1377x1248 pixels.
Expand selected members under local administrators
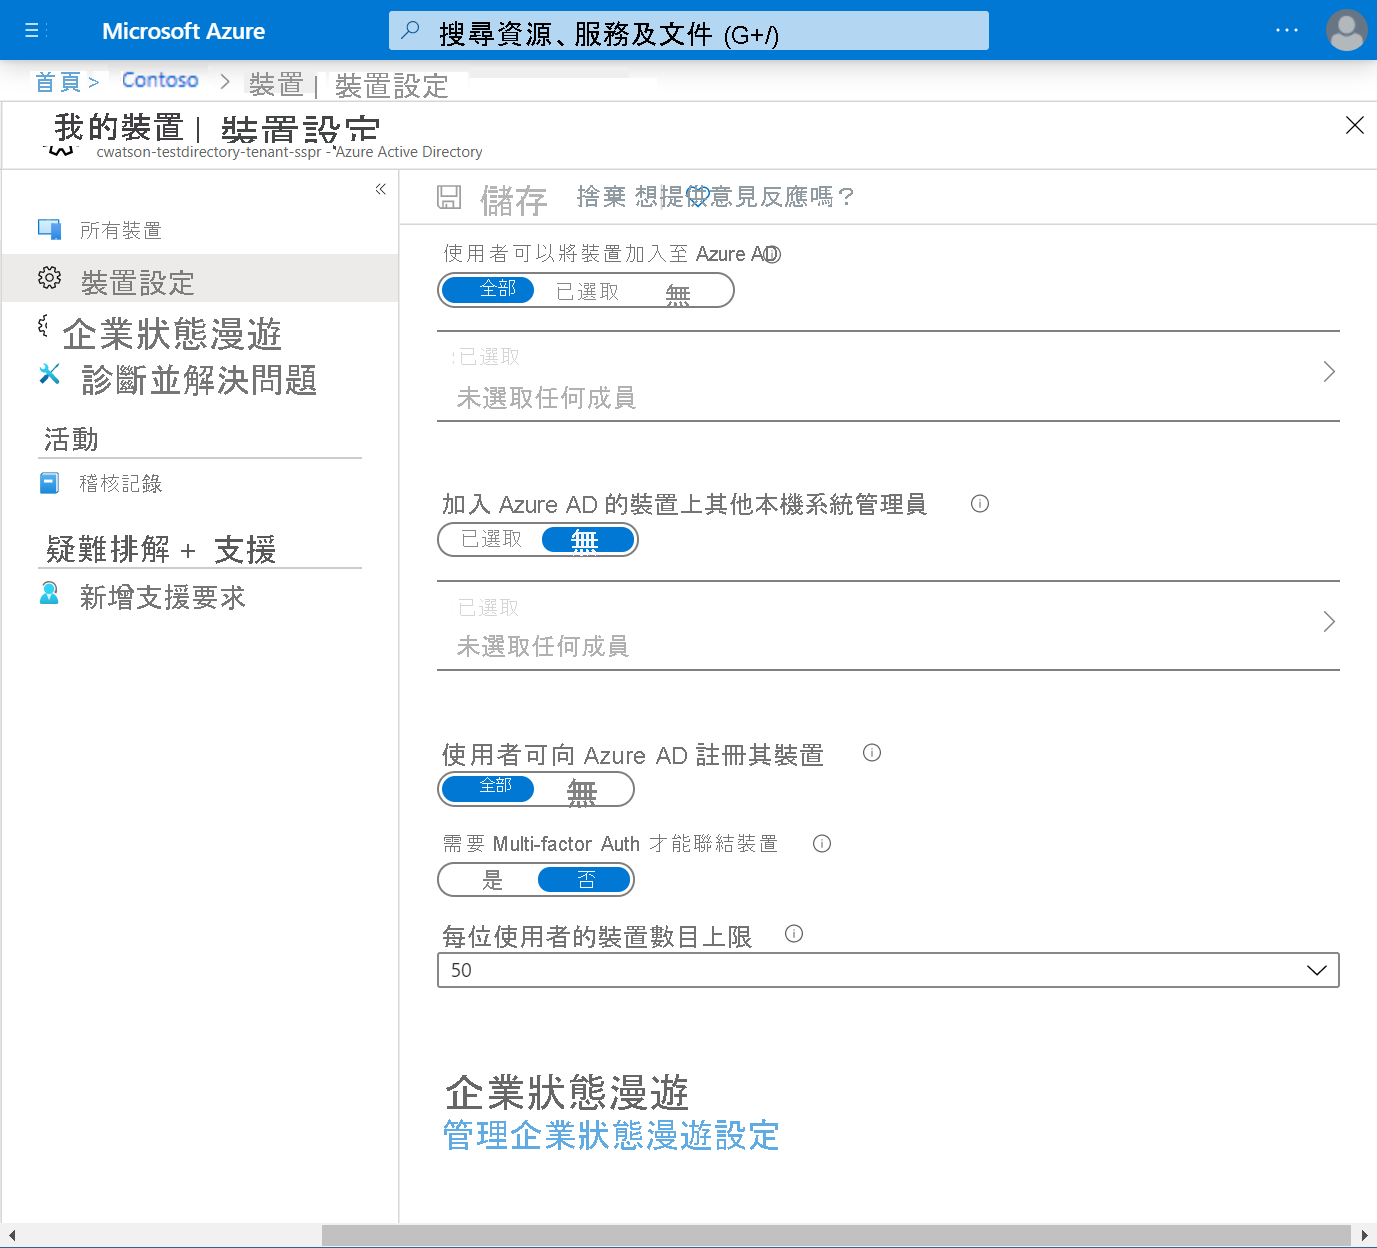(x=888, y=625)
